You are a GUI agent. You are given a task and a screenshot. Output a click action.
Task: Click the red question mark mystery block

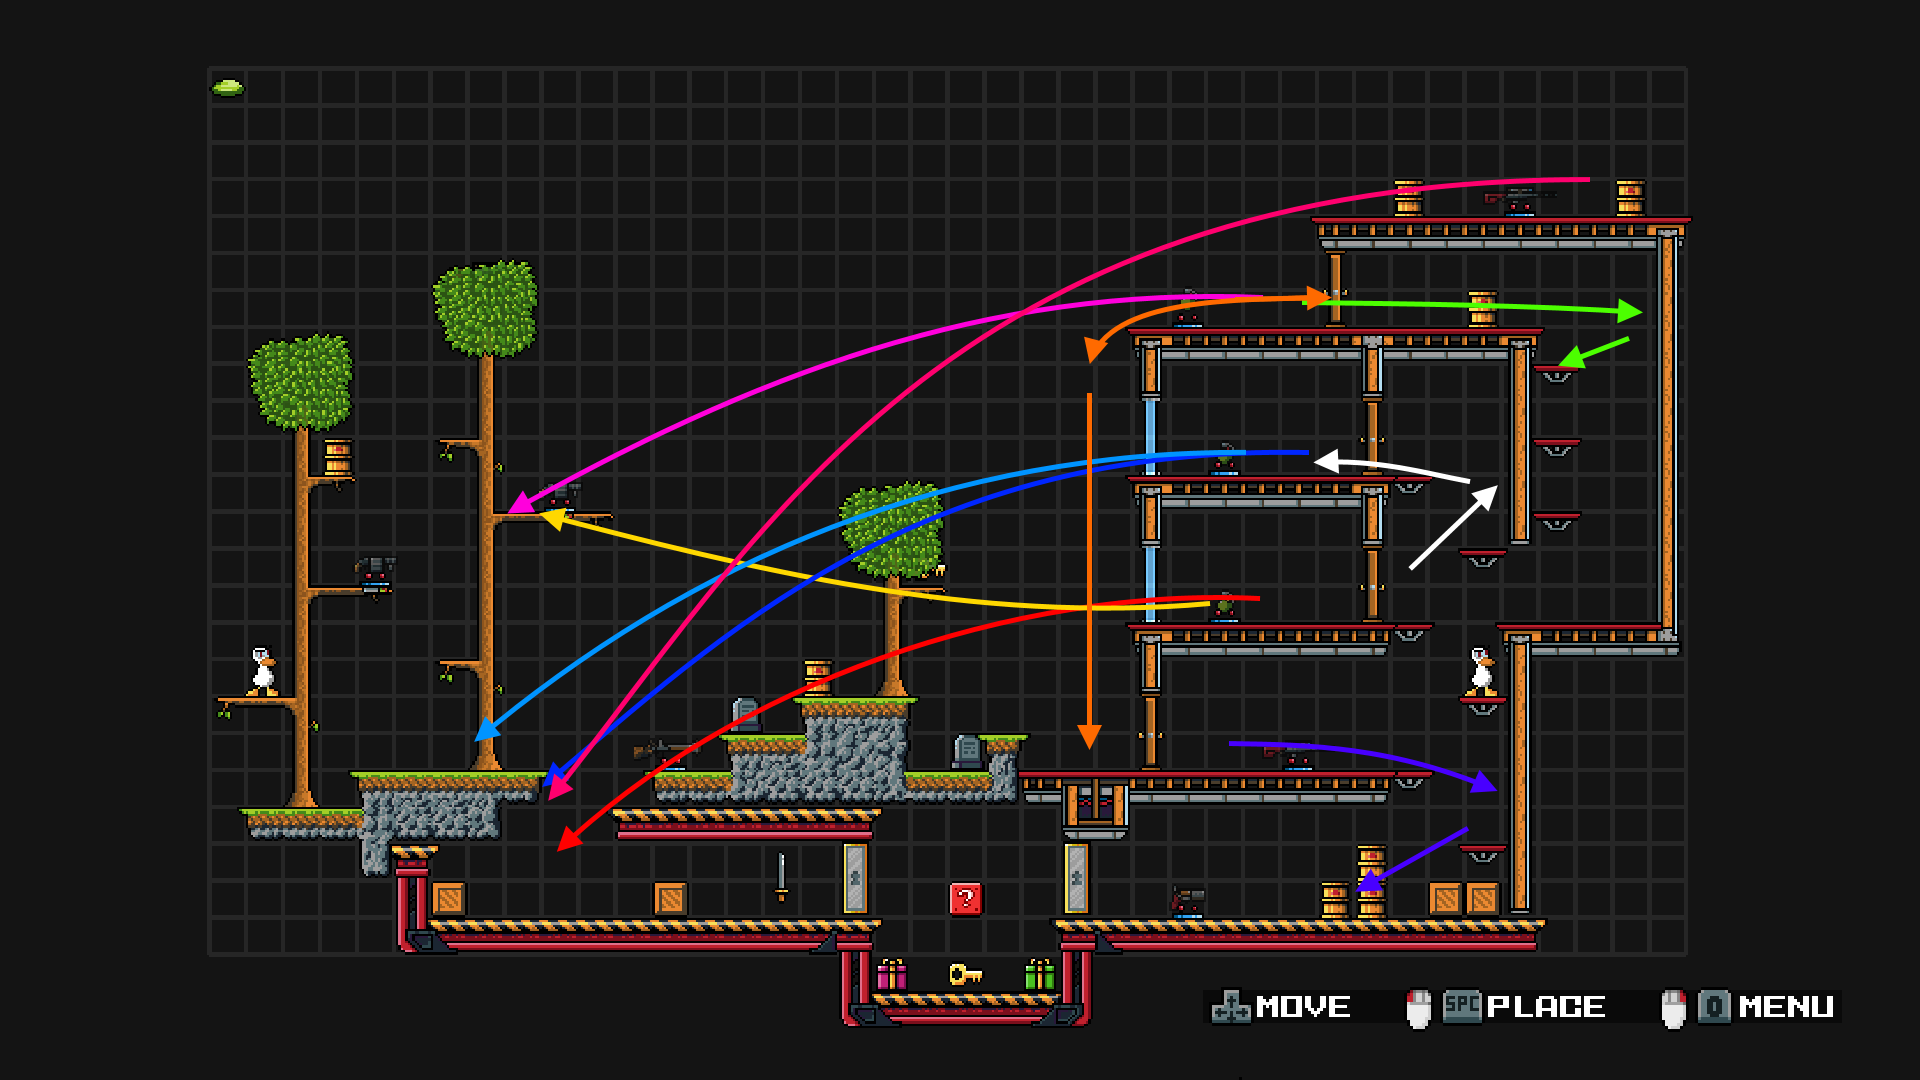(x=965, y=898)
